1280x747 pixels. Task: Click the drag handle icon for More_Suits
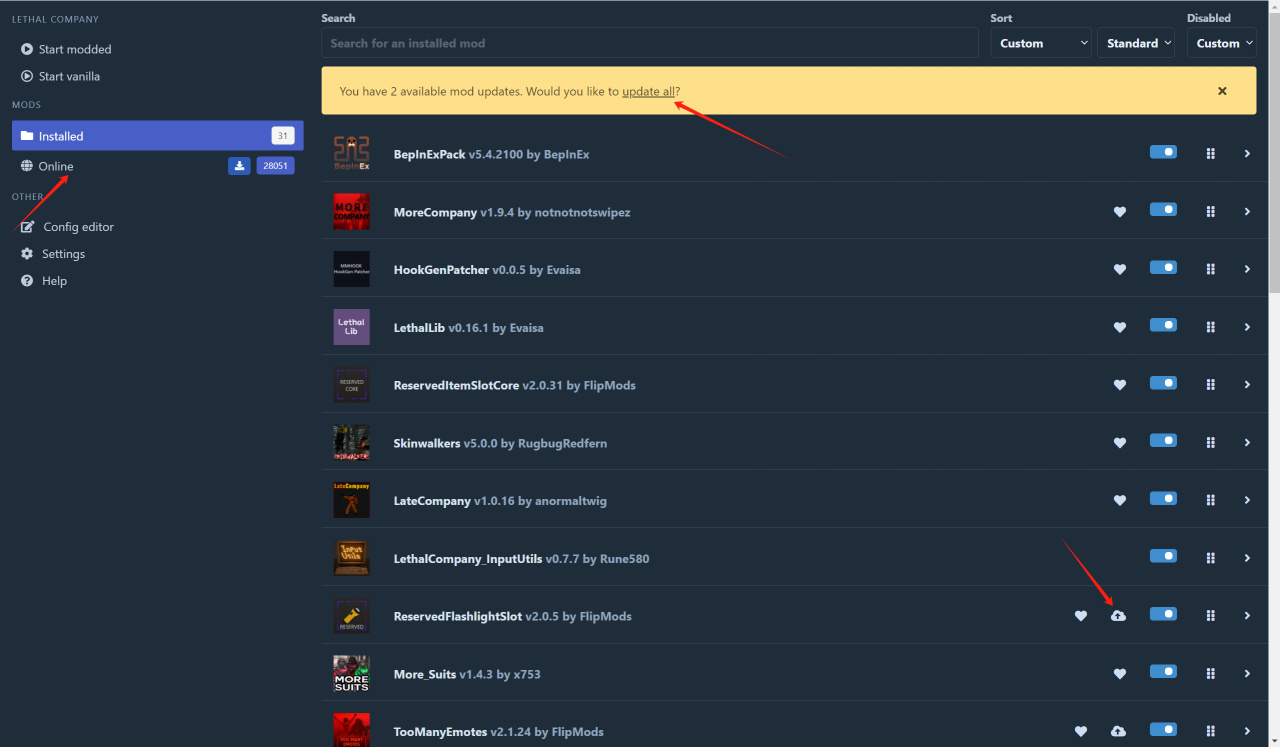coord(1210,674)
